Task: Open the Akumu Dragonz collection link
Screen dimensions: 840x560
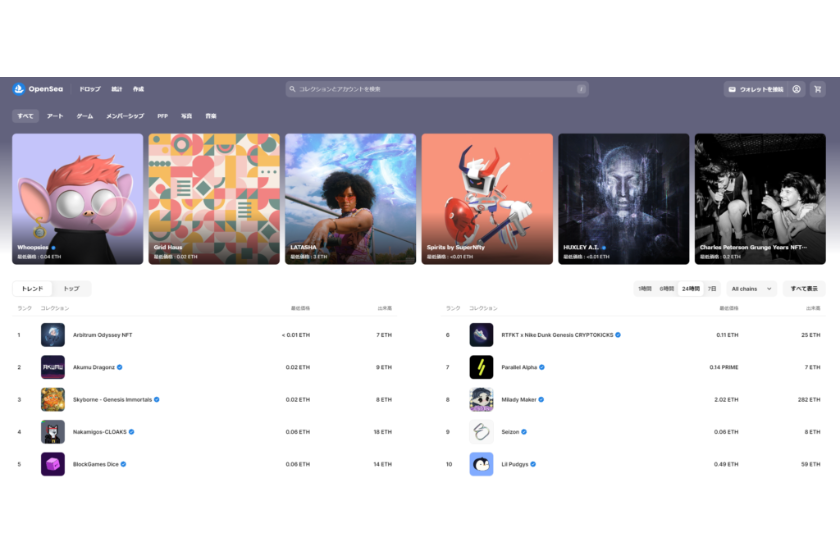Action: 94,367
